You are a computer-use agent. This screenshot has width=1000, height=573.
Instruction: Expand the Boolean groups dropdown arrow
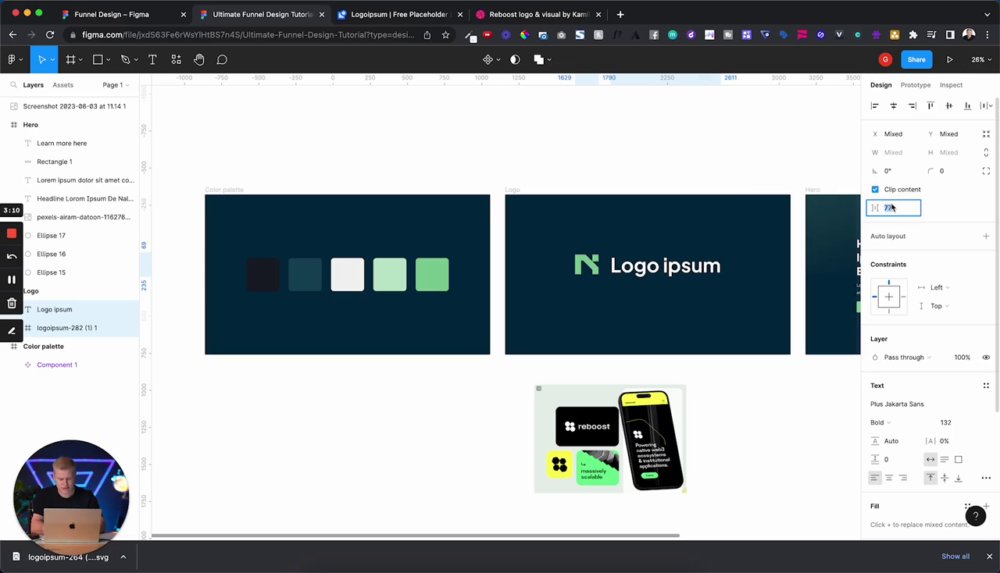549,59
